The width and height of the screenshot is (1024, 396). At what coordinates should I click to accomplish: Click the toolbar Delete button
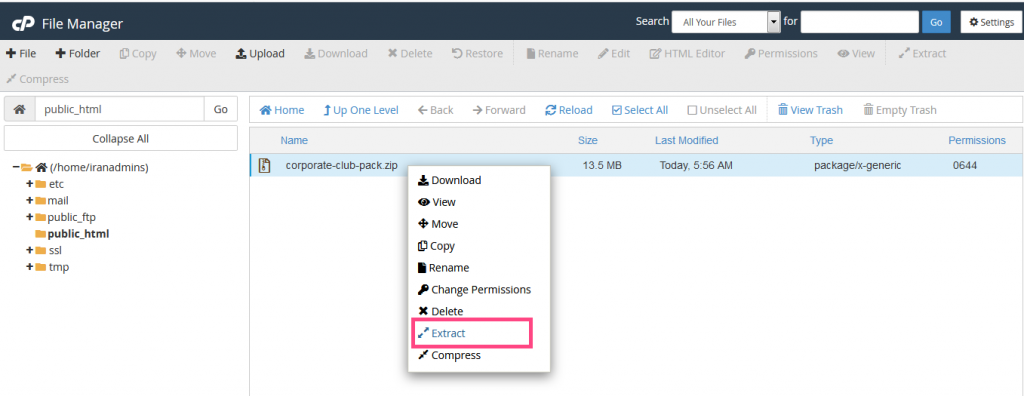[x=410, y=54]
